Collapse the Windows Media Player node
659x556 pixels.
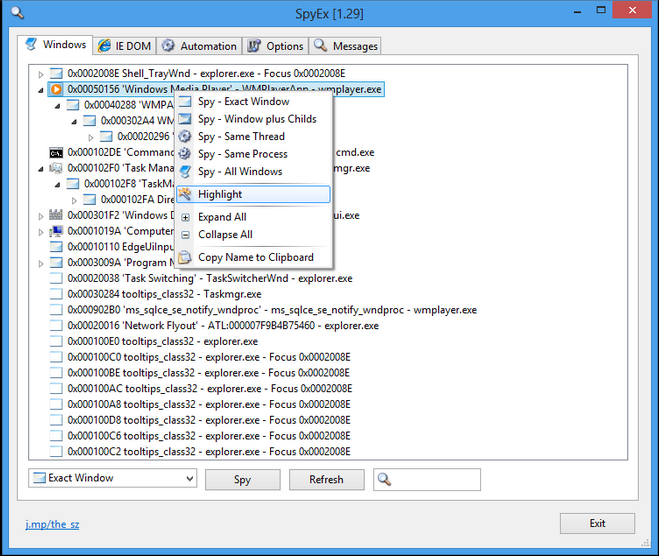tap(41, 90)
